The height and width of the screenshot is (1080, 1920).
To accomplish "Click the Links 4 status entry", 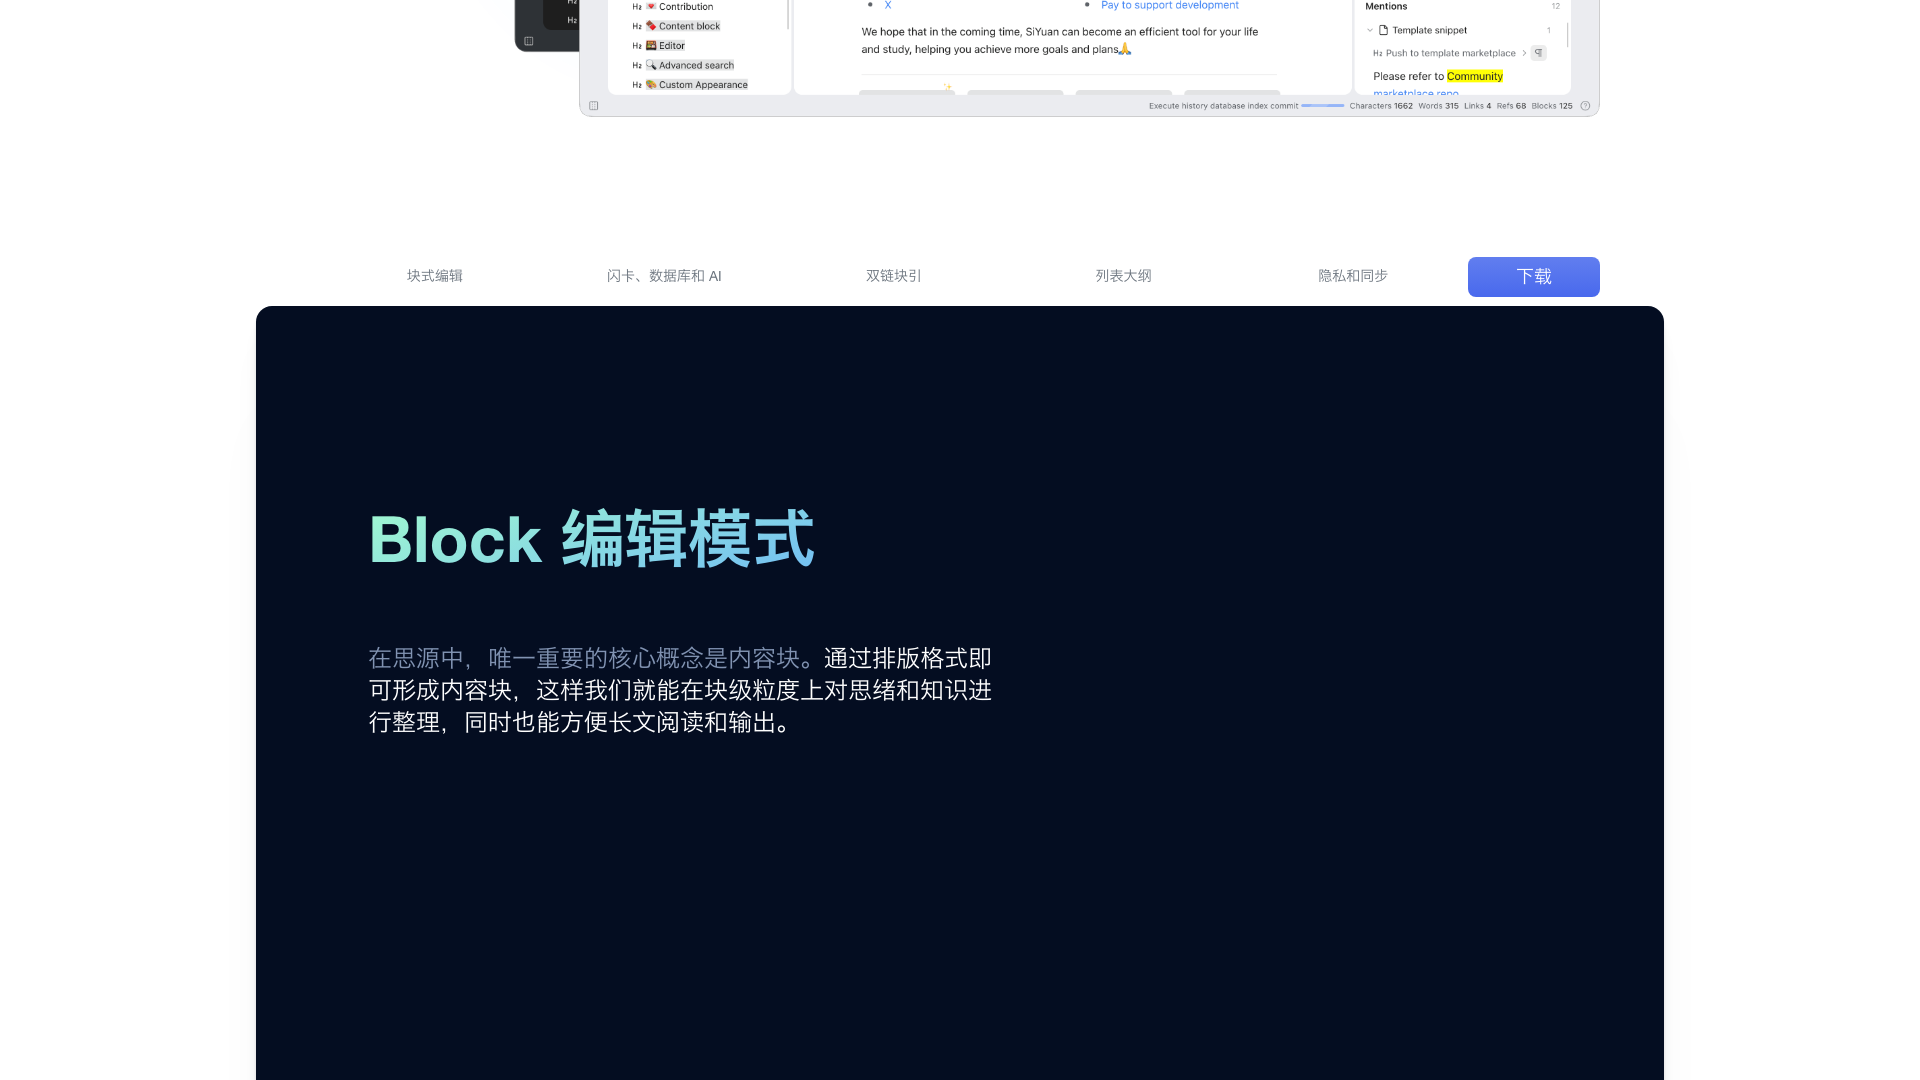I will pyautogui.click(x=1478, y=106).
